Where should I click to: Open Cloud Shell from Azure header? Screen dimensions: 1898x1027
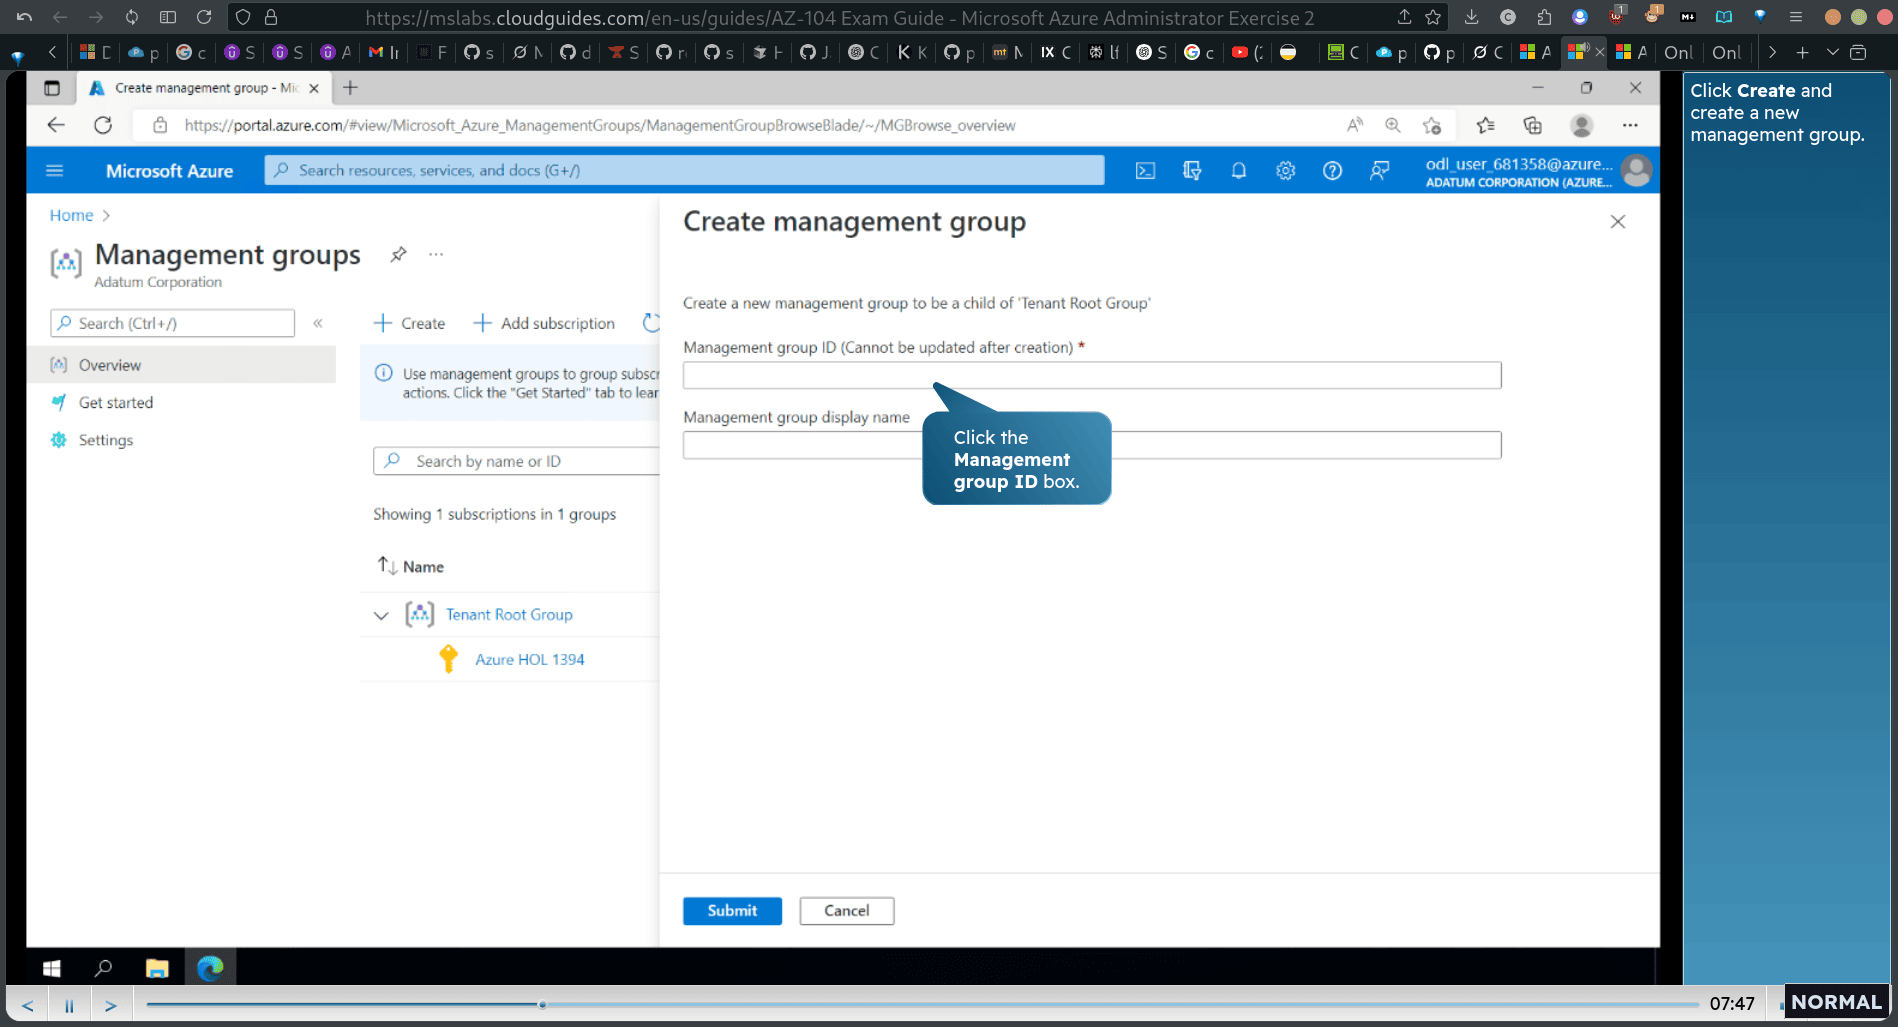tap(1145, 171)
